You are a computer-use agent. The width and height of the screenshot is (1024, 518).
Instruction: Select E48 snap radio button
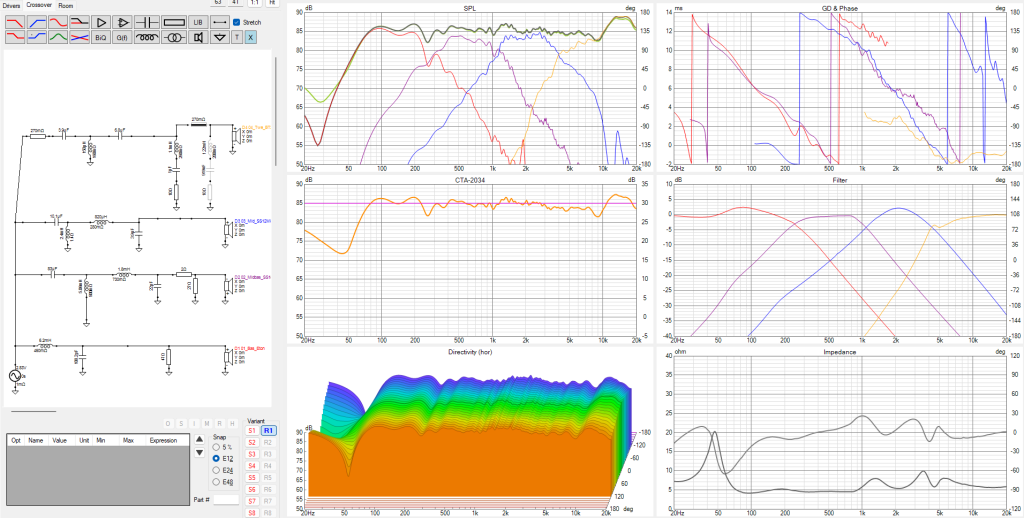(215, 482)
